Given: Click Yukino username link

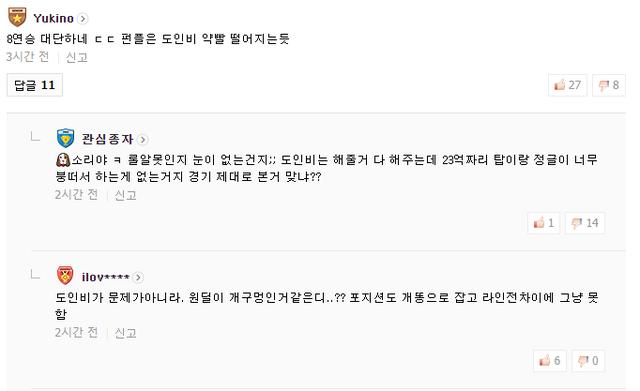Looking at the screenshot, I should coord(53,18).
